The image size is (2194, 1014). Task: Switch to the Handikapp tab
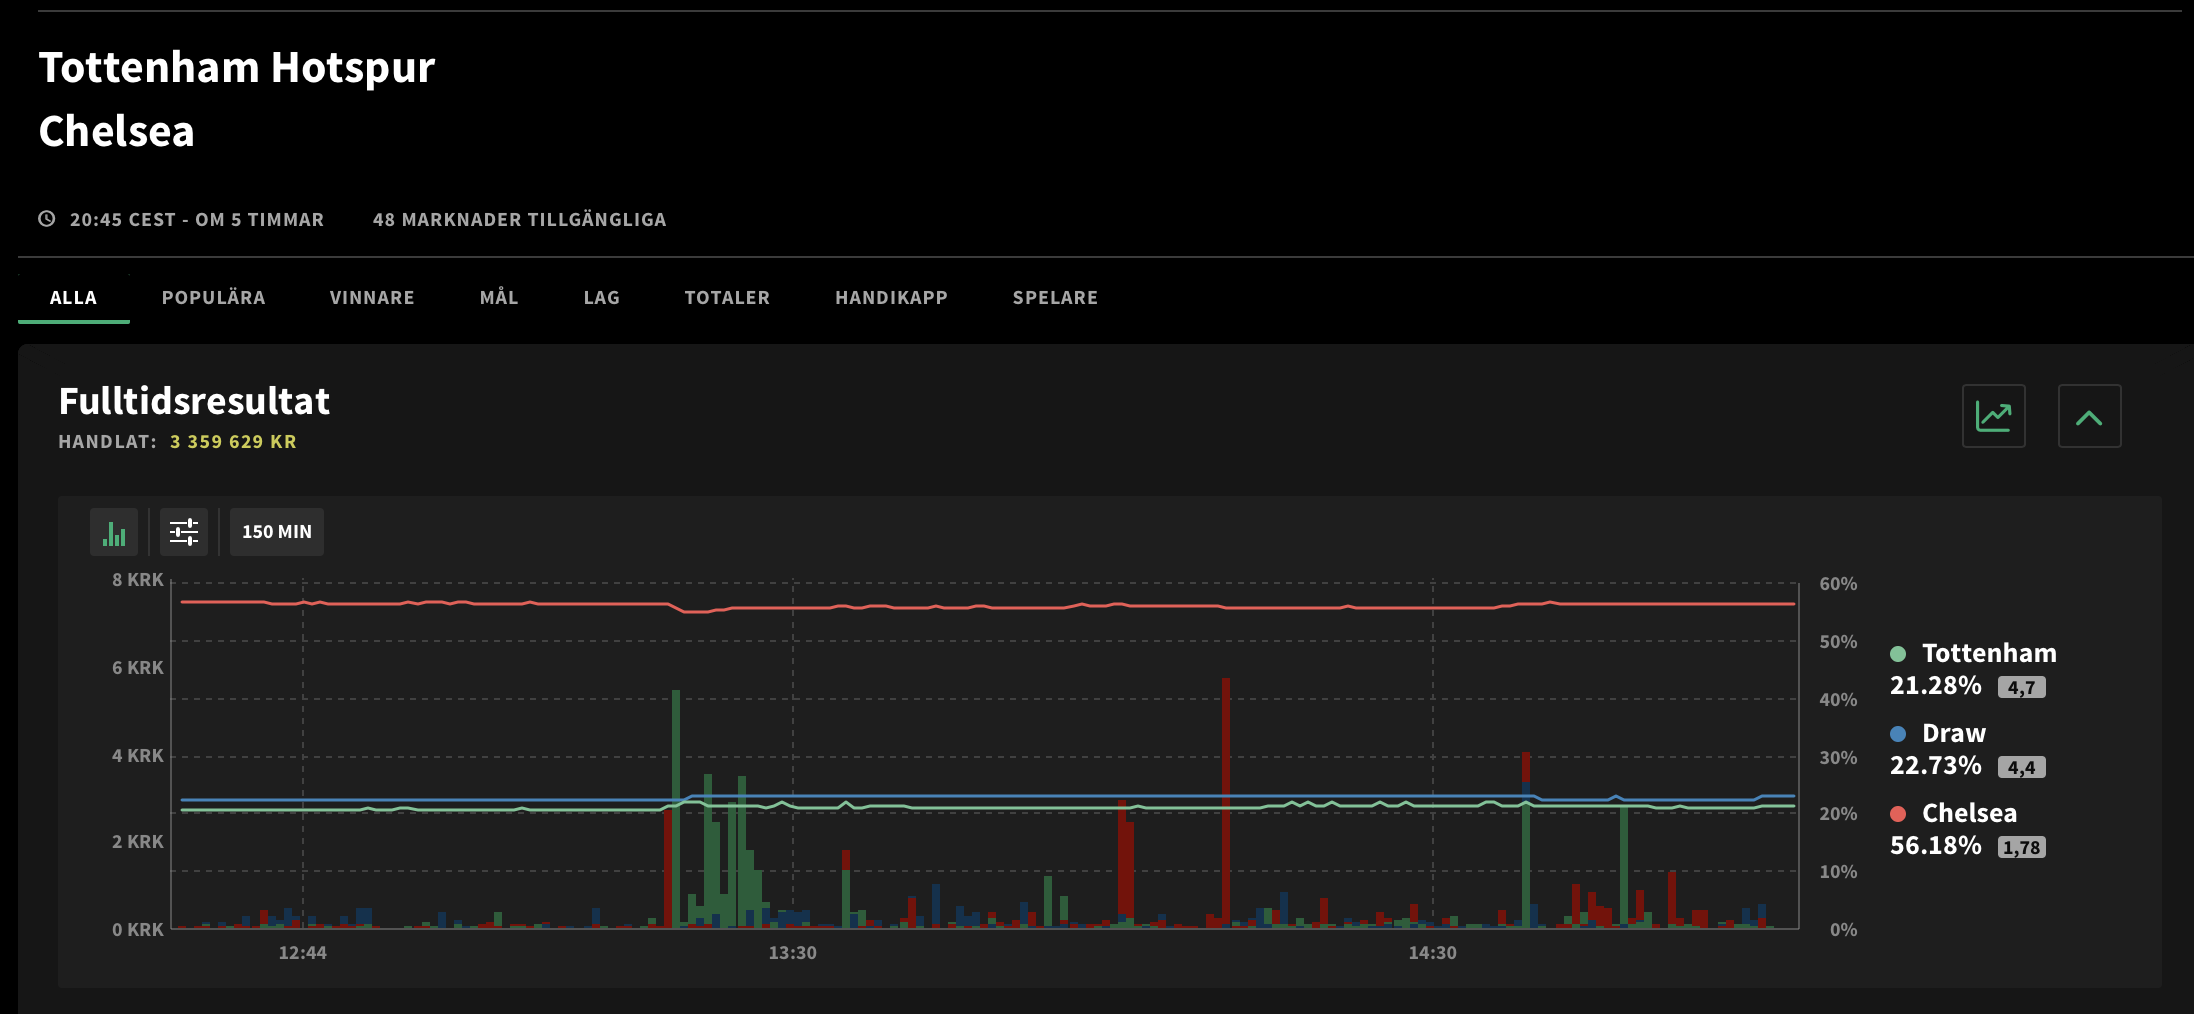891,298
